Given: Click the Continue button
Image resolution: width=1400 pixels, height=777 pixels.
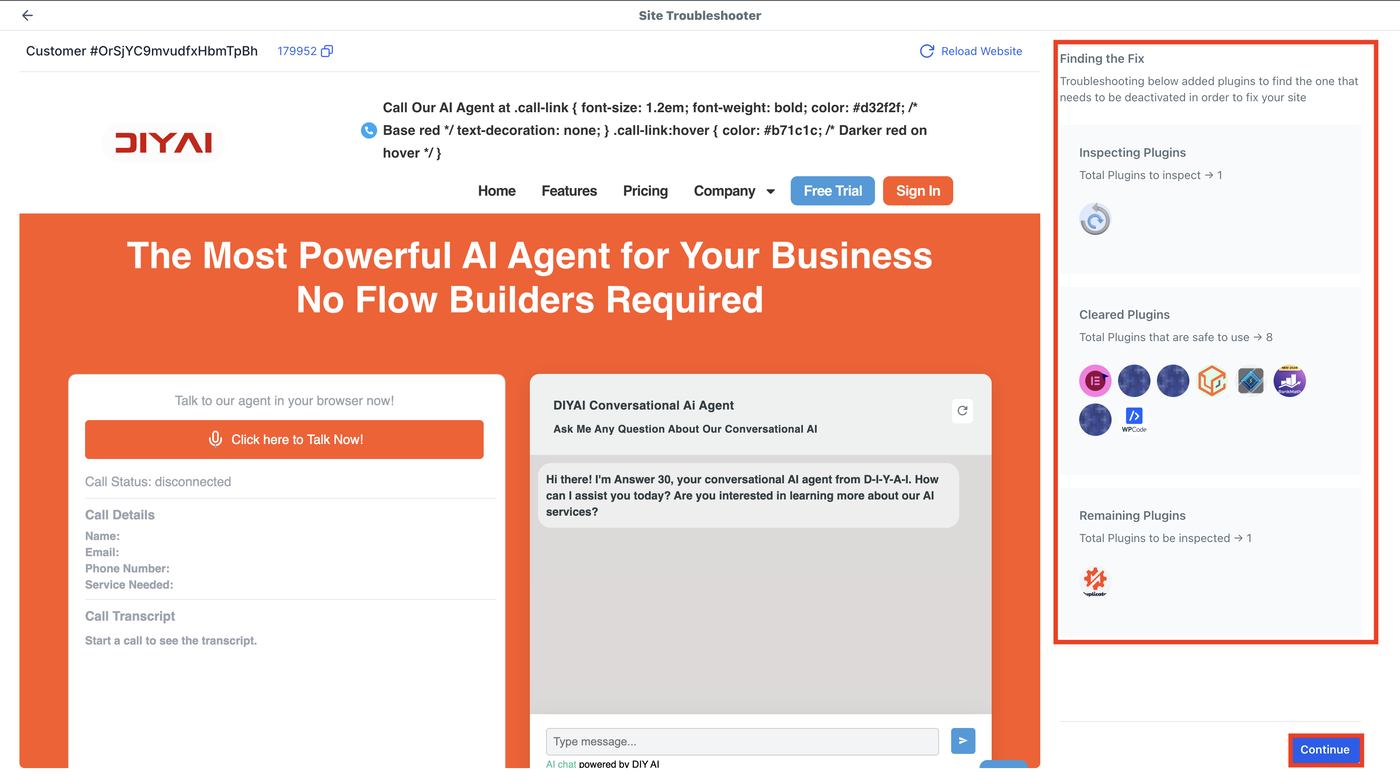Looking at the screenshot, I should pos(1325,750).
